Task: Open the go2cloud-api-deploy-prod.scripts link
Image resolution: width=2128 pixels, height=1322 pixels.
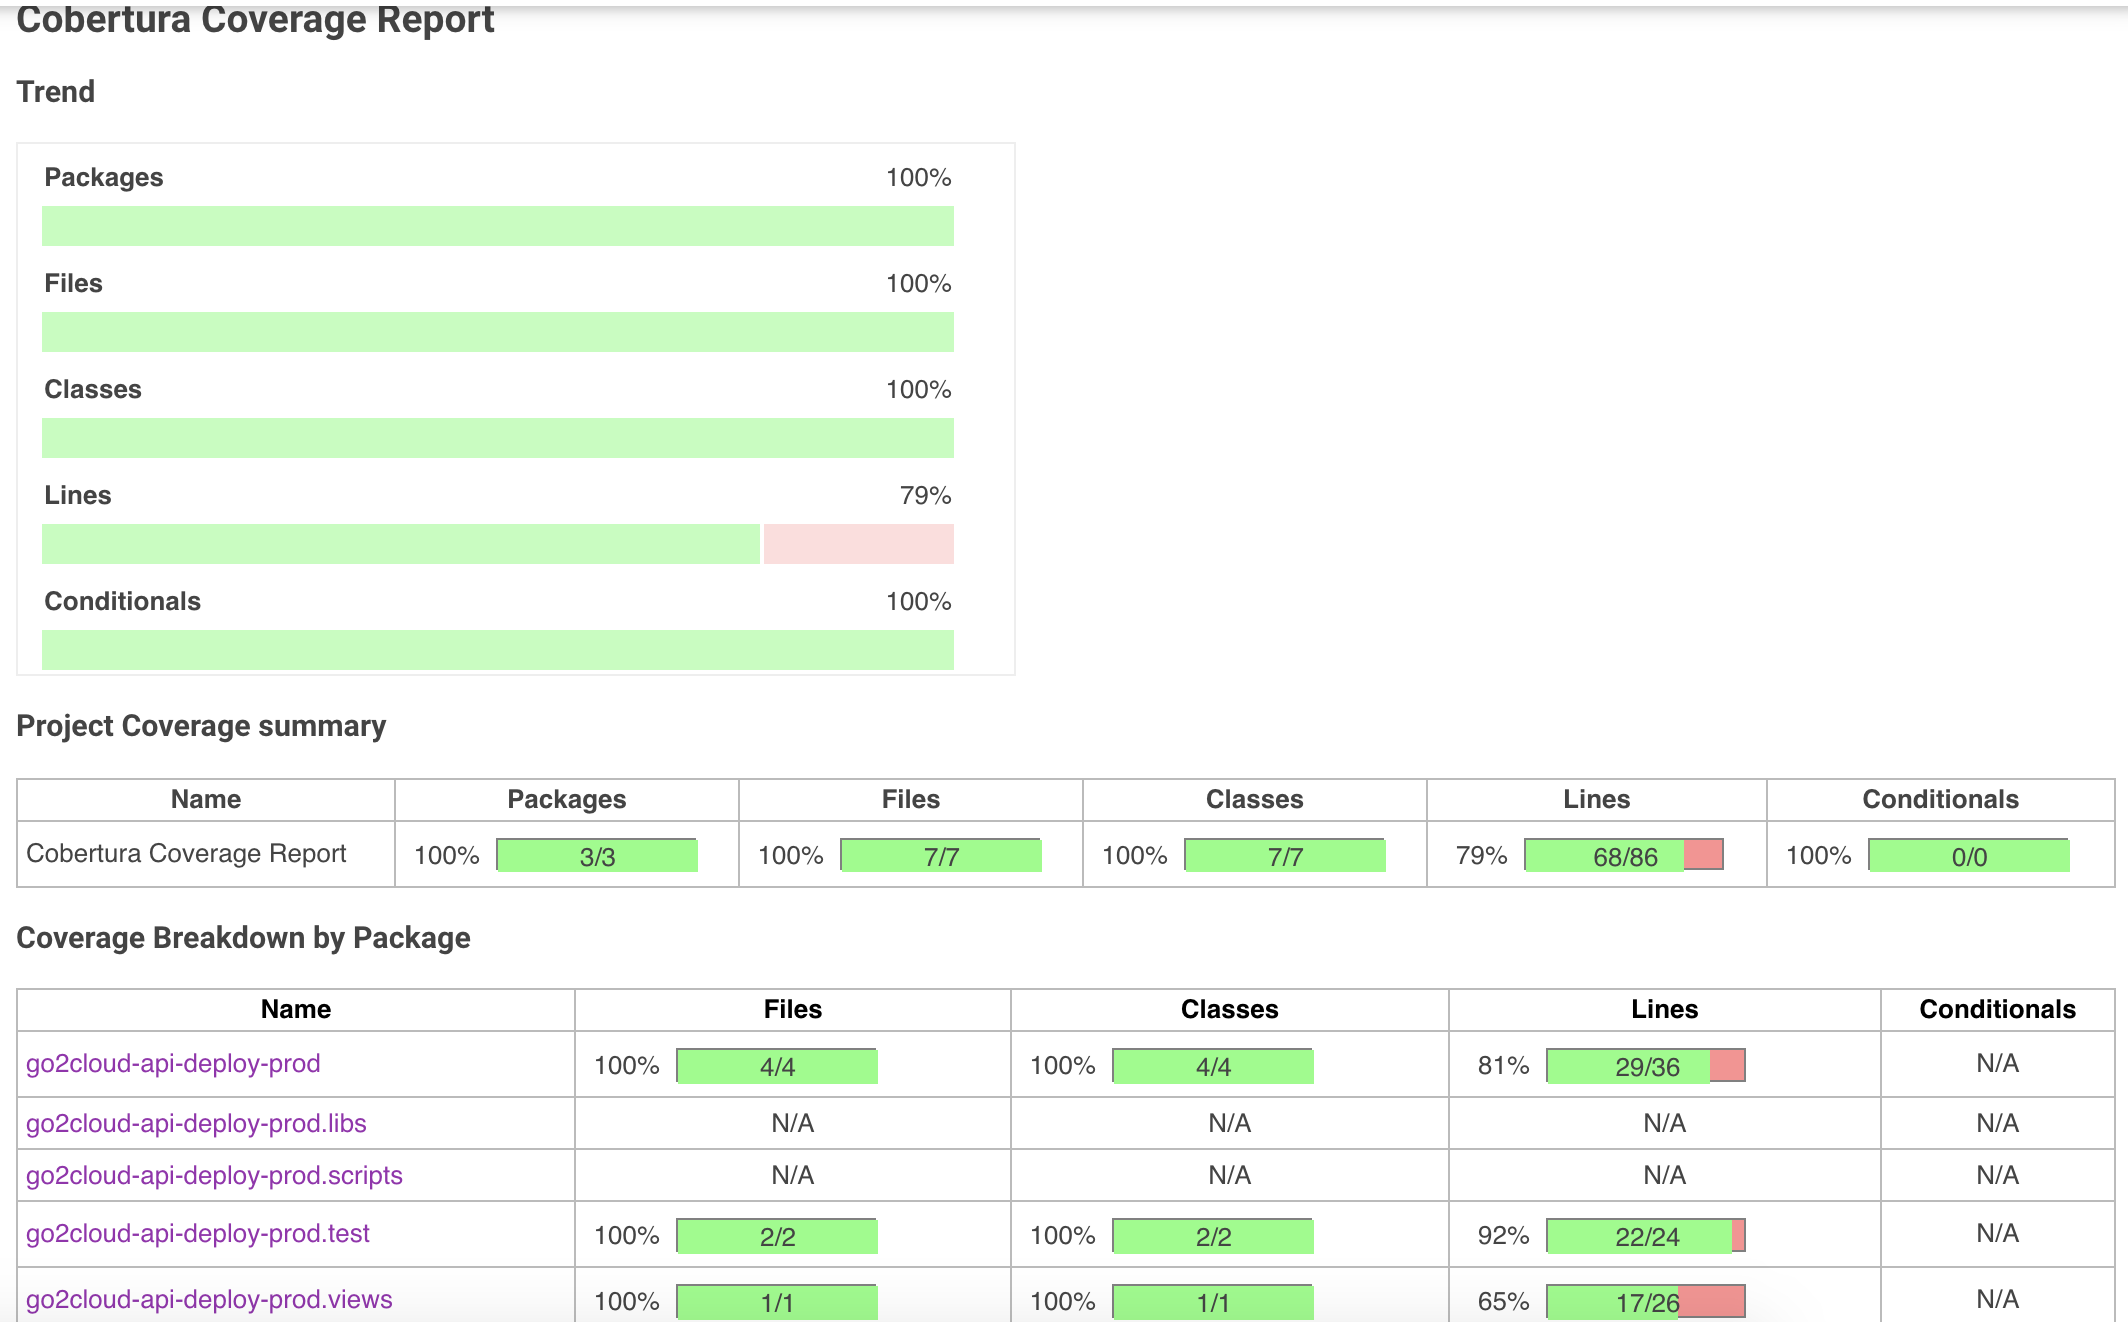Action: (x=214, y=1175)
